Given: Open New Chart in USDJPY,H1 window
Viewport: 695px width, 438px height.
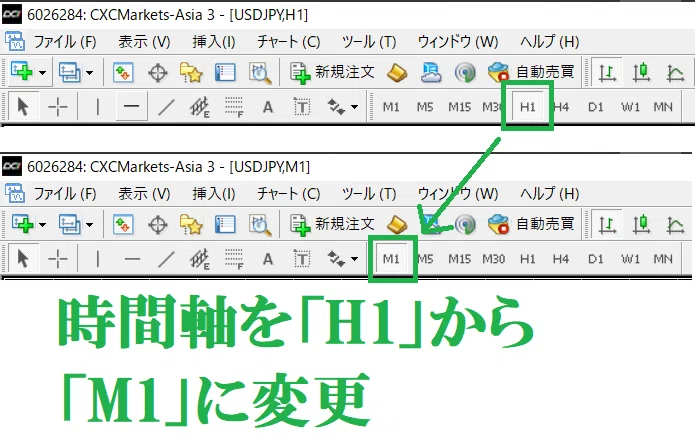Looking at the screenshot, I should point(21,71).
